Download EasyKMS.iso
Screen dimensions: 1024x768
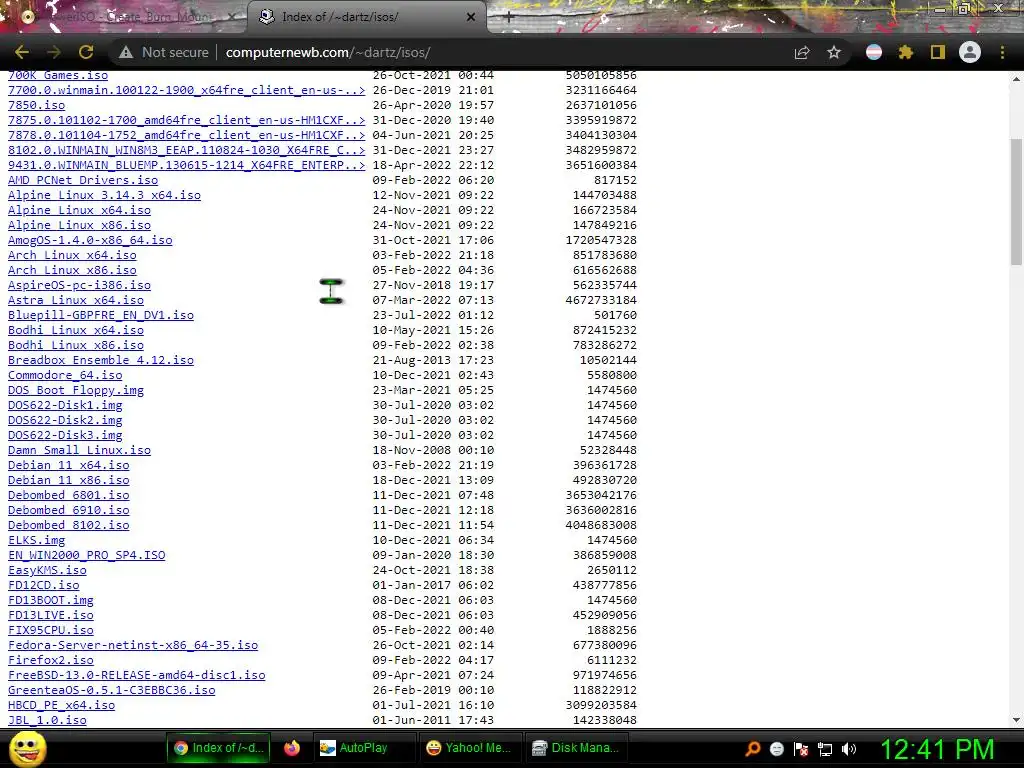pos(47,571)
